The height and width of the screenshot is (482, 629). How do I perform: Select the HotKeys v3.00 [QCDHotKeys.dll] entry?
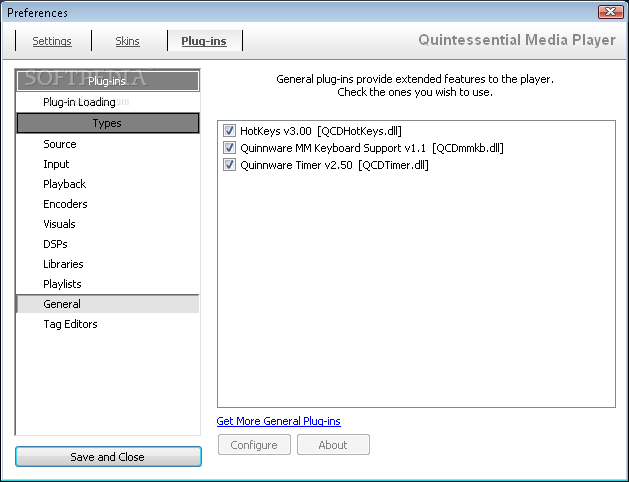[321, 131]
